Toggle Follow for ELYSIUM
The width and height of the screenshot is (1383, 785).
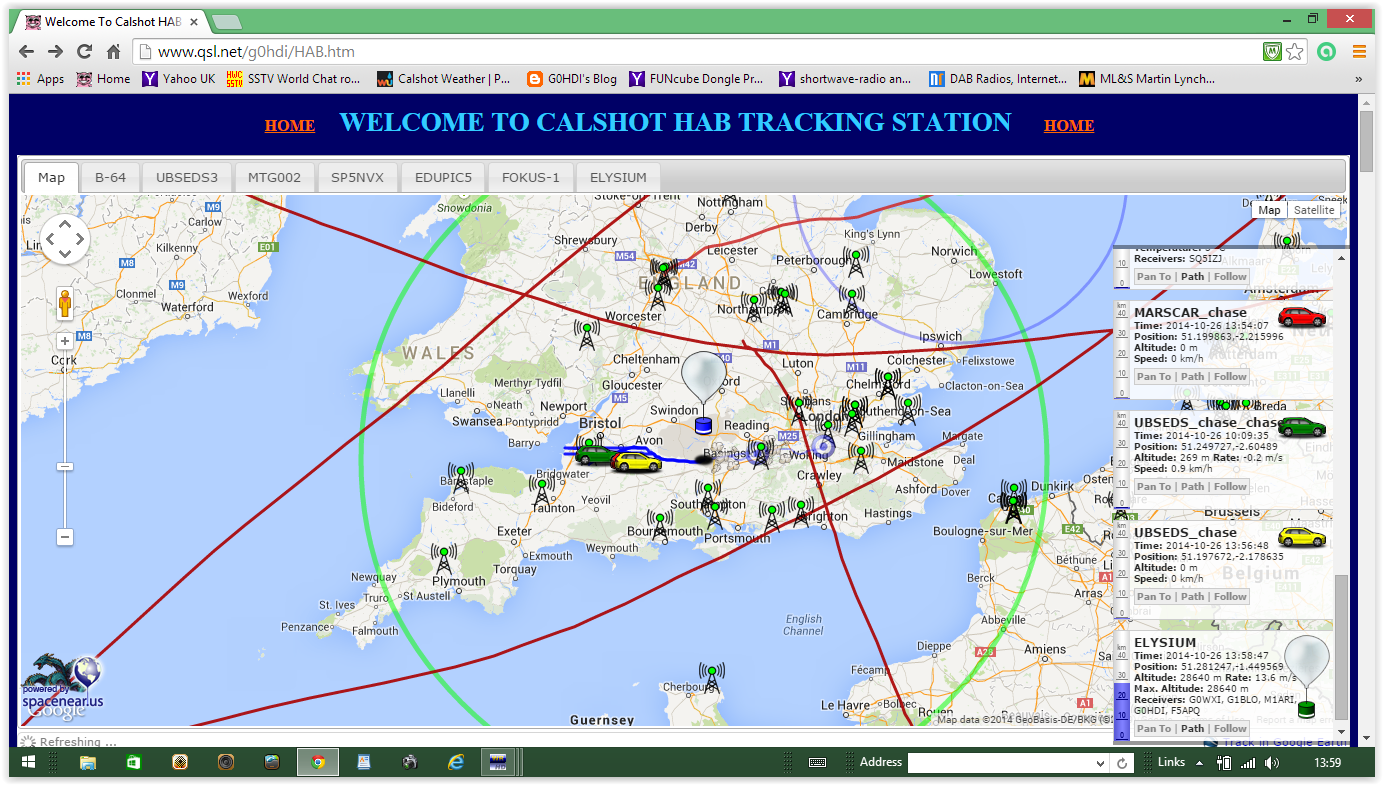[x=1231, y=729]
